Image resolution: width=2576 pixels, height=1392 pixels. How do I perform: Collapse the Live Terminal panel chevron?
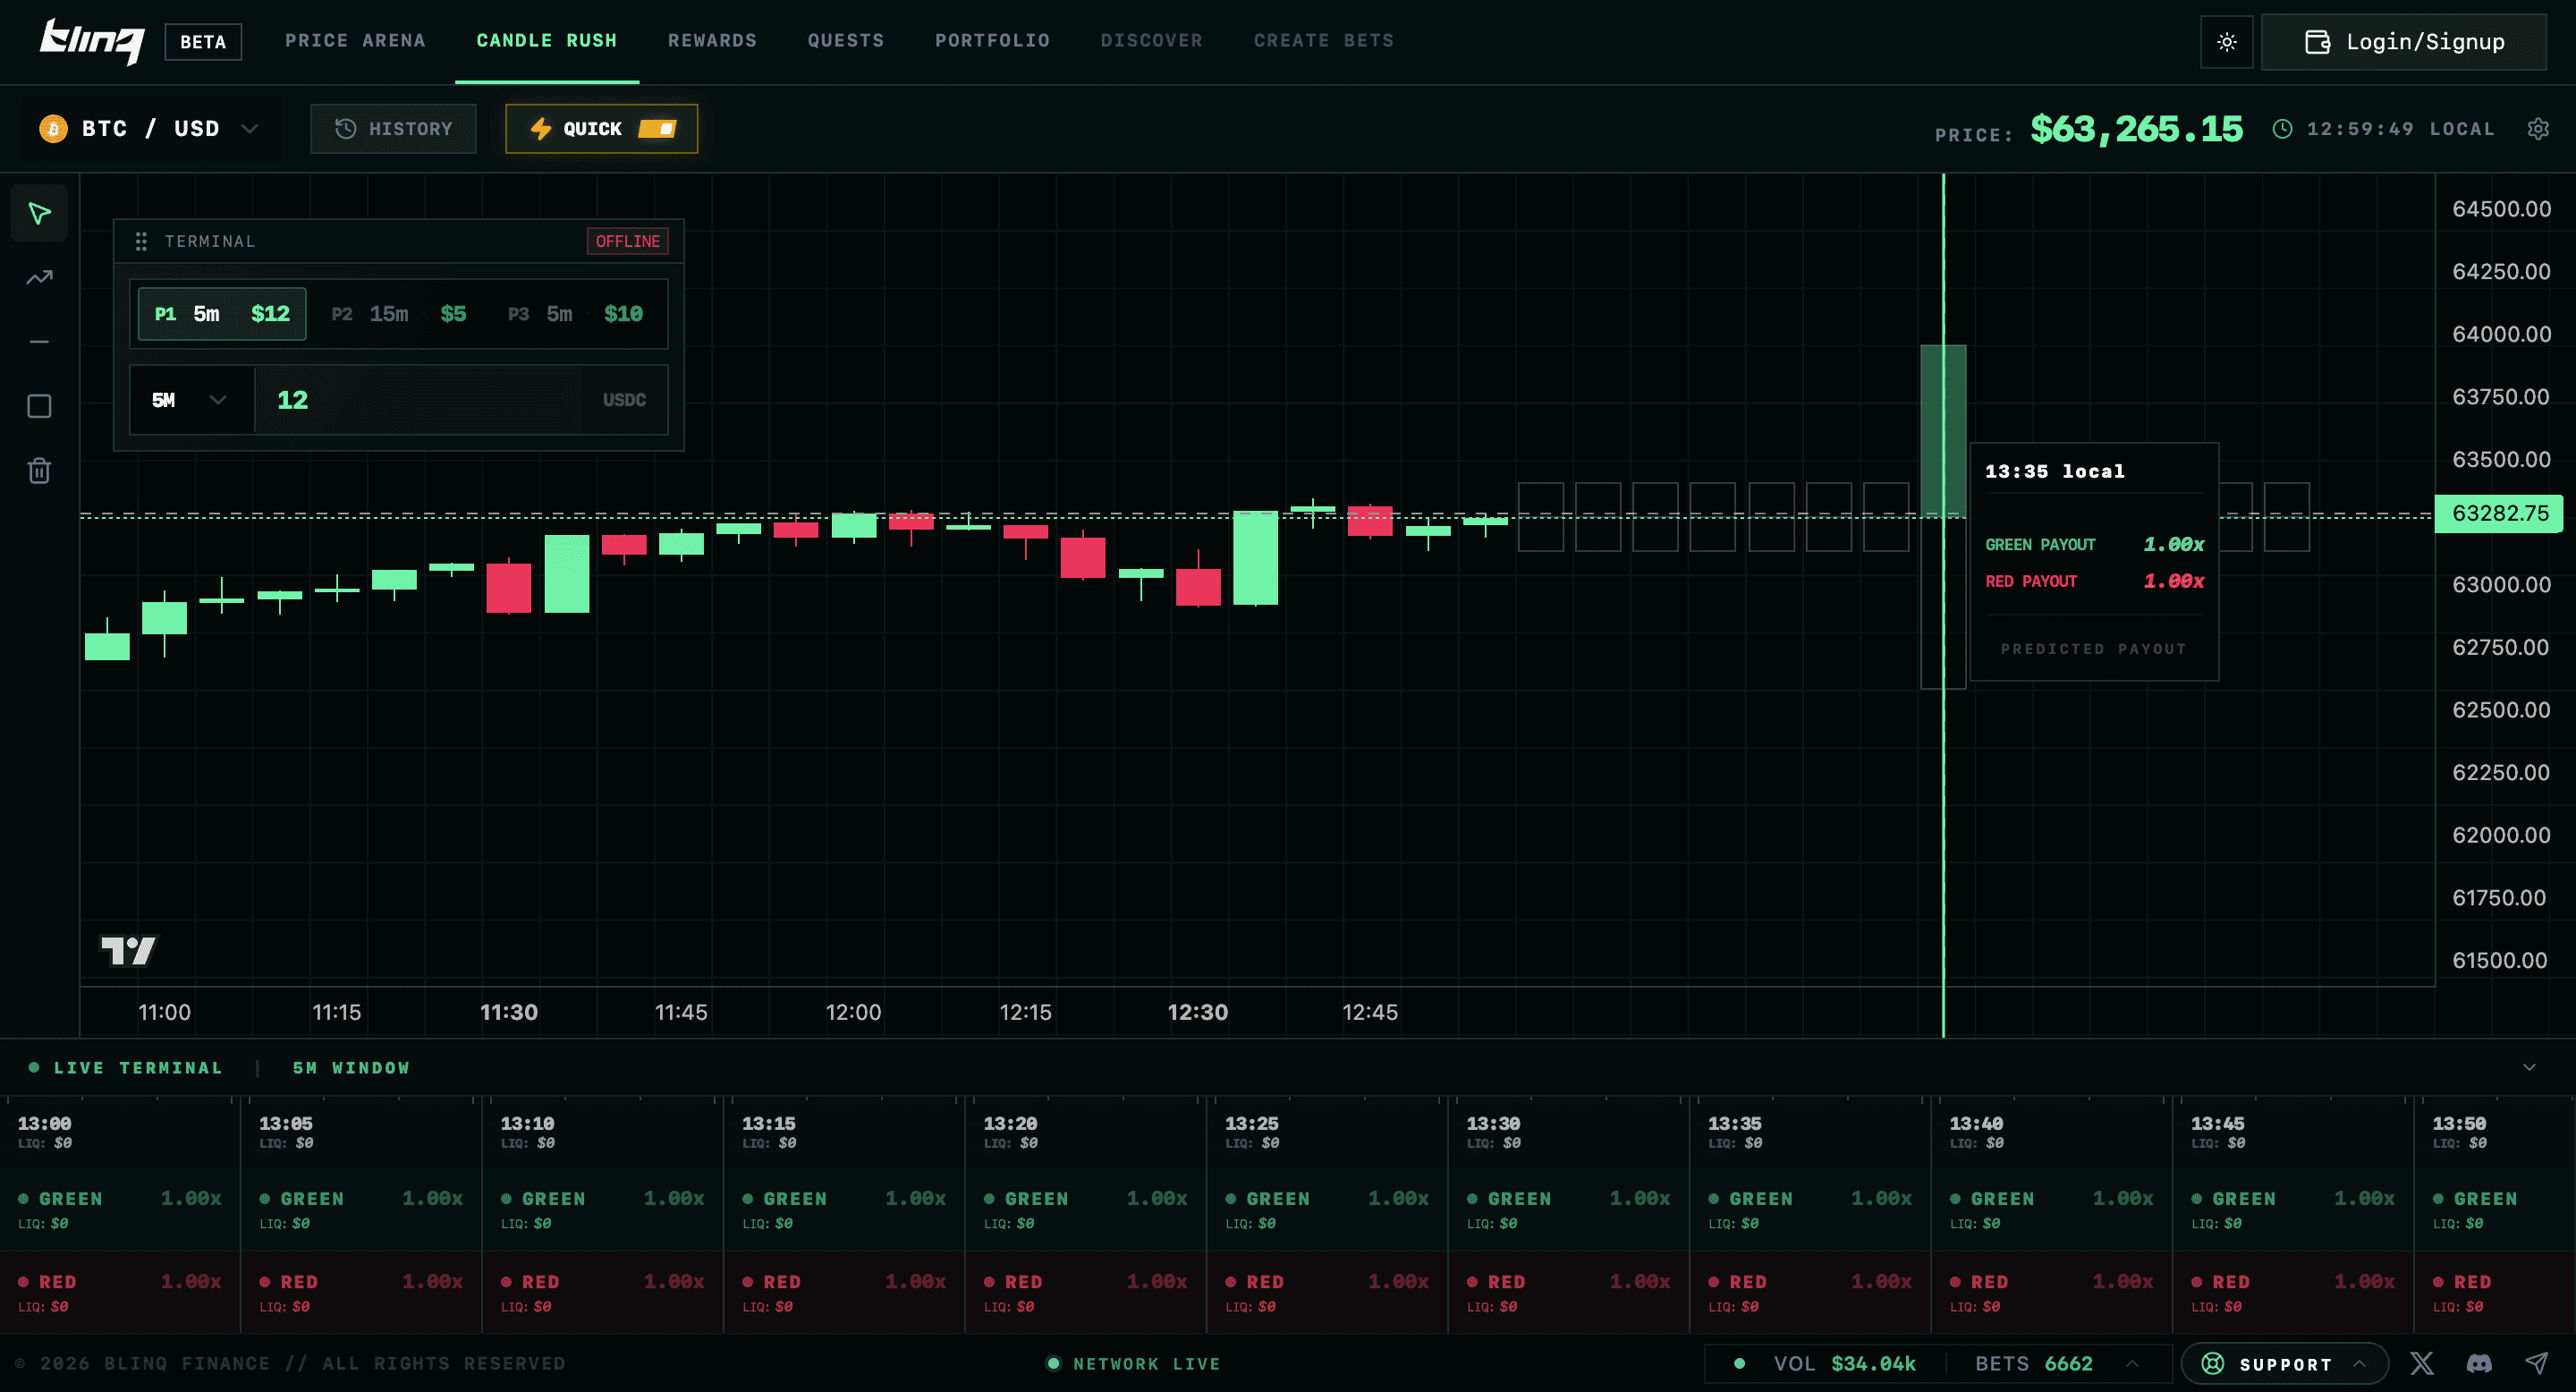pyautogui.click(x=2529, y=1067)
